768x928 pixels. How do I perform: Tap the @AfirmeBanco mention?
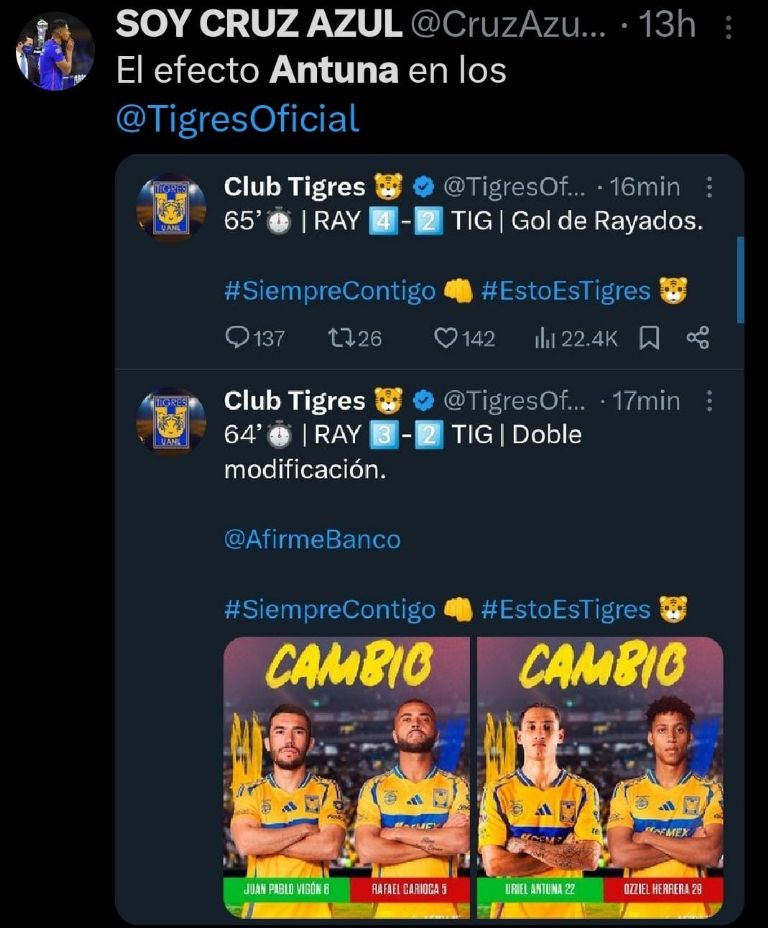click(x=312, y=539)
